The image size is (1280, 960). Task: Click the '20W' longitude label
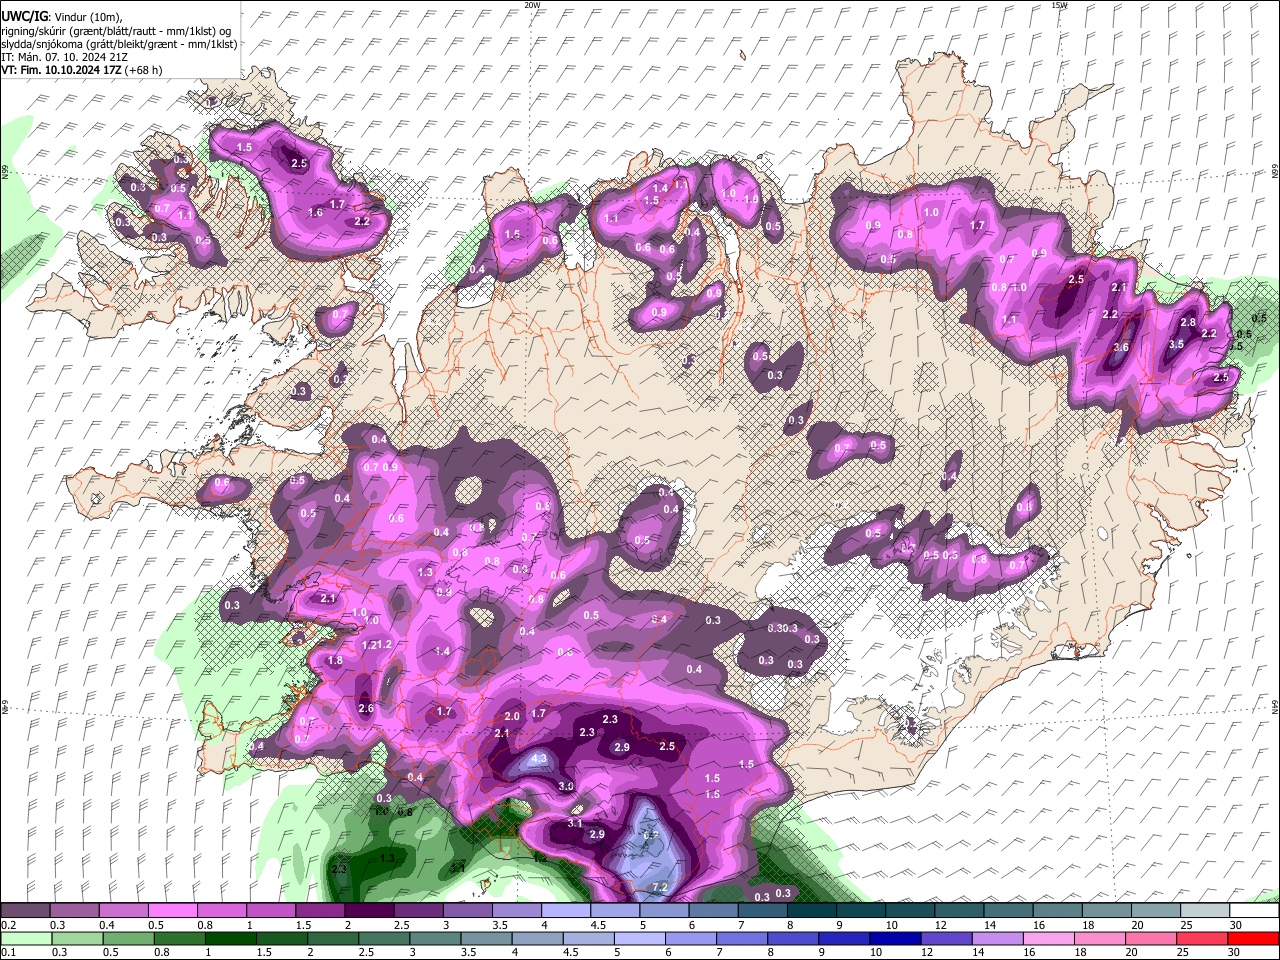(532, 5)
